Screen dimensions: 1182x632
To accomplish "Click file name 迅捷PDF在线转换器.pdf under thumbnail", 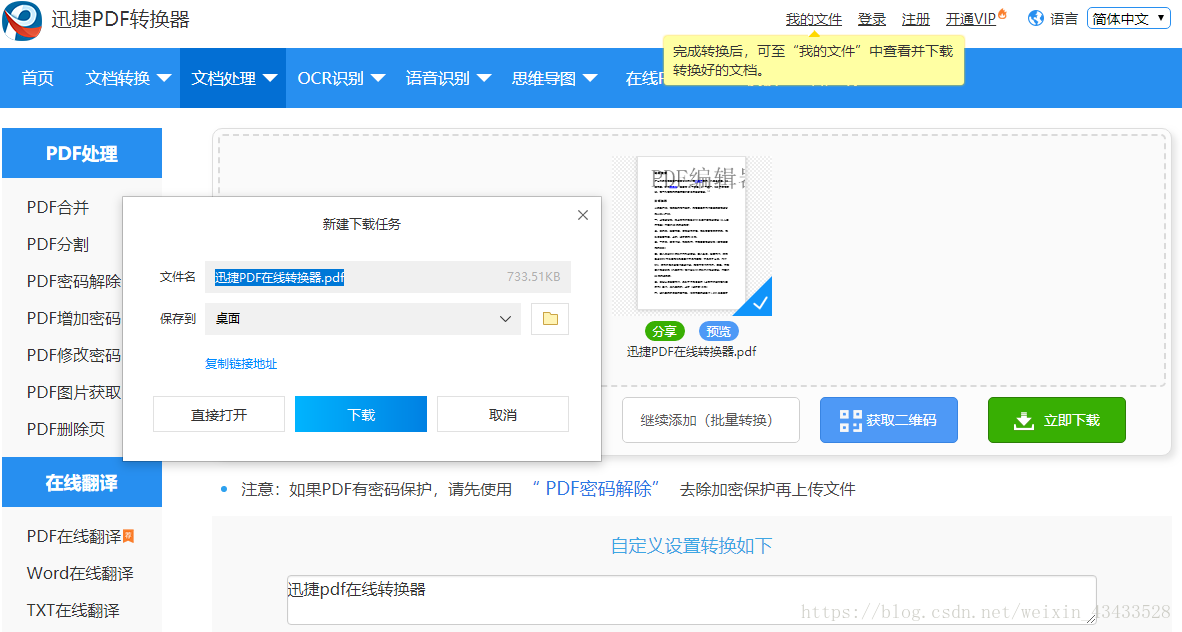I will pos(691,351).
